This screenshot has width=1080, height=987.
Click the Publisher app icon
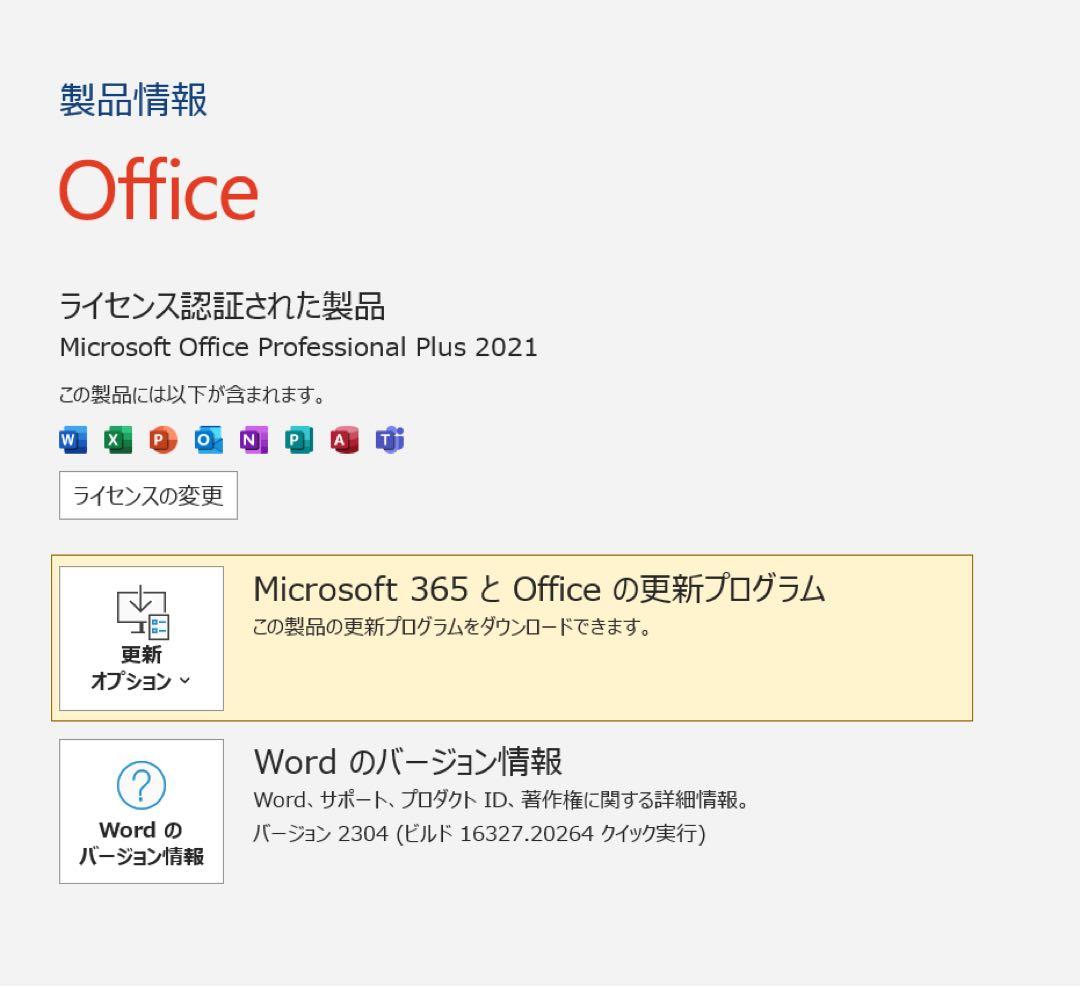pyautogui.click(x=299, y=440)
